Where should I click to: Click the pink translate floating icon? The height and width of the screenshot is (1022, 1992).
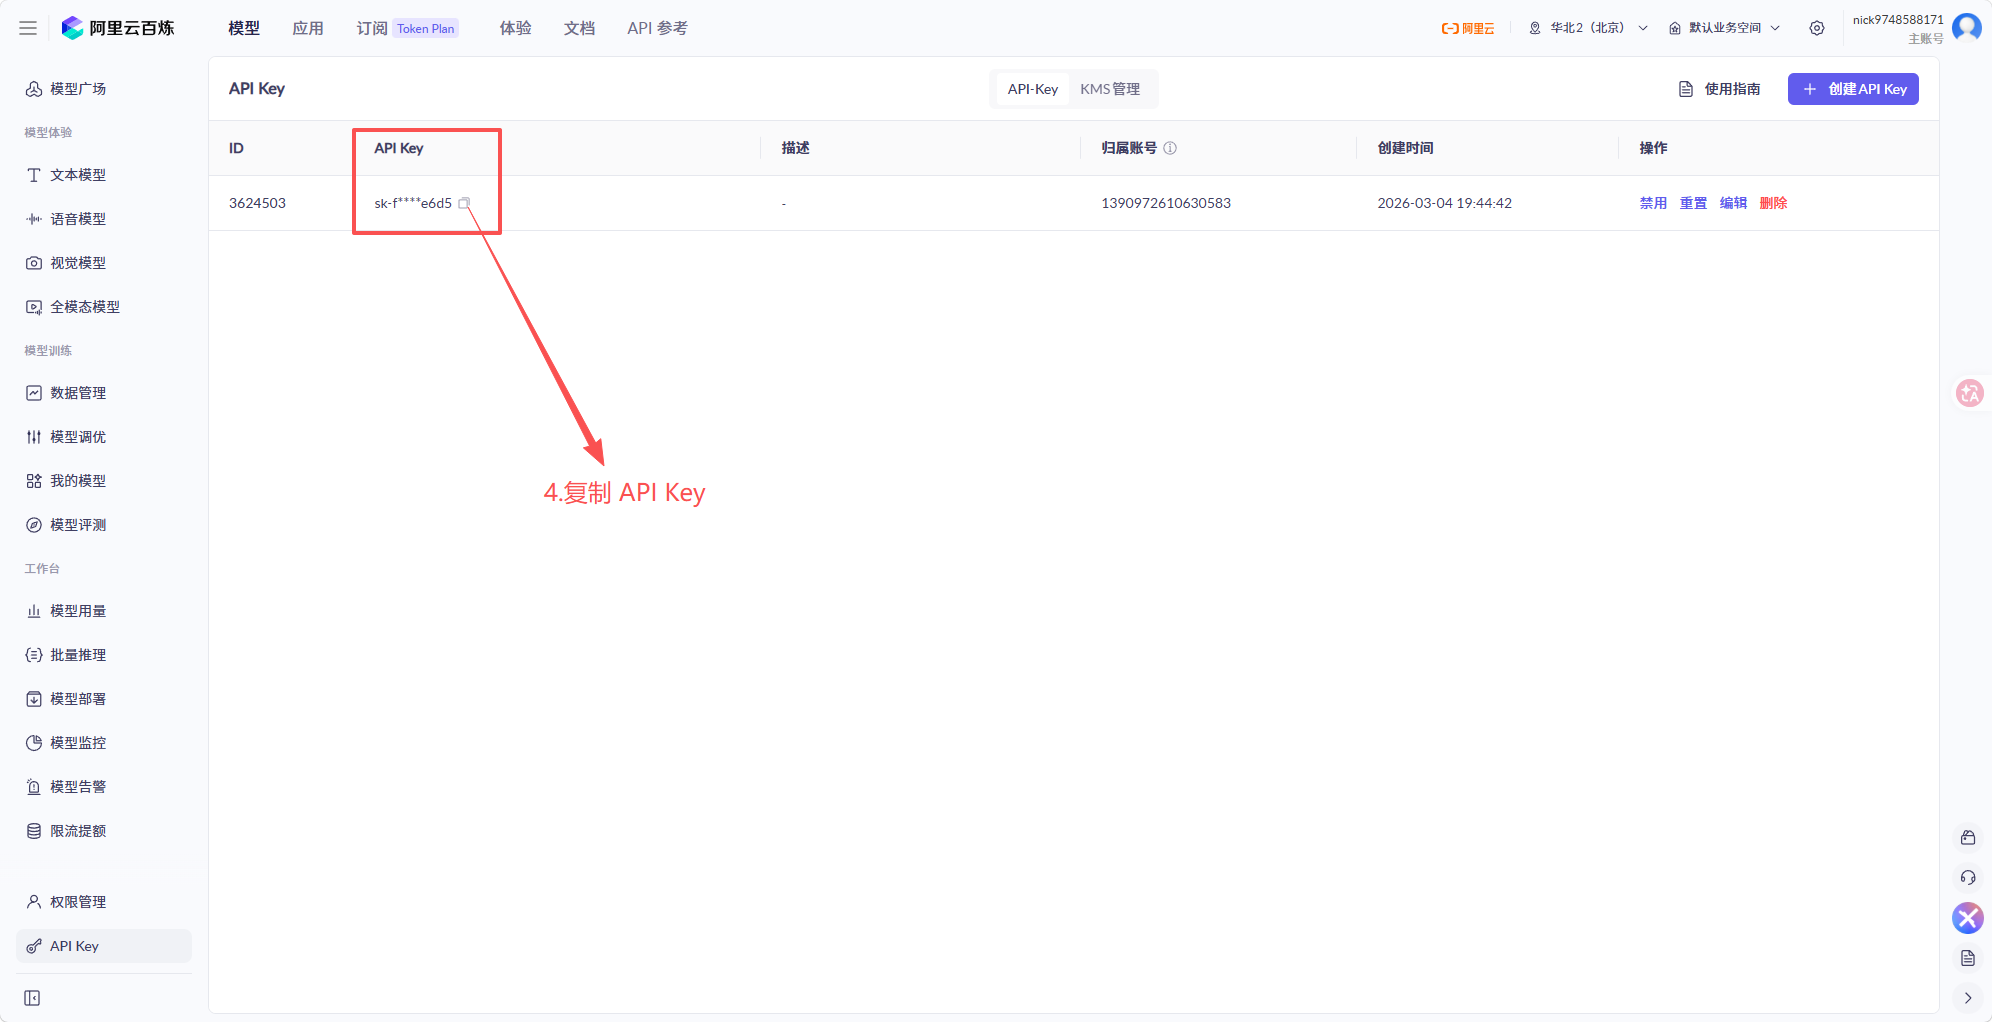pos(1969,393)
